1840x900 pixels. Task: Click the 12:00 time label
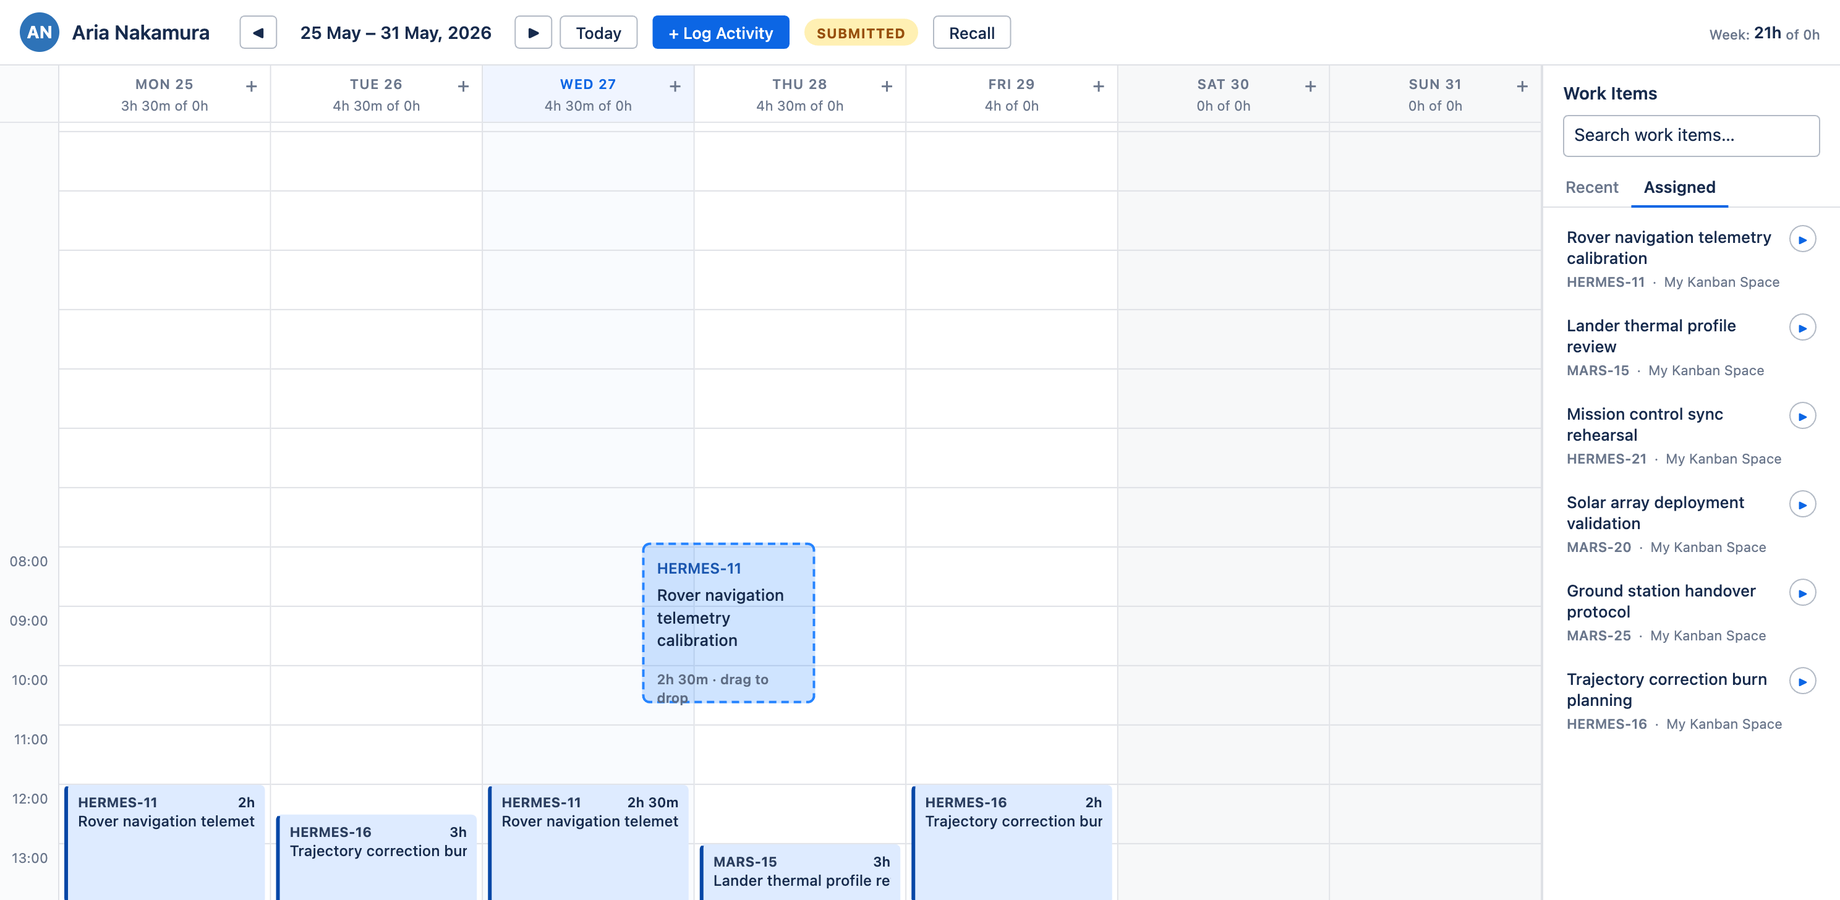coord(29,799)
